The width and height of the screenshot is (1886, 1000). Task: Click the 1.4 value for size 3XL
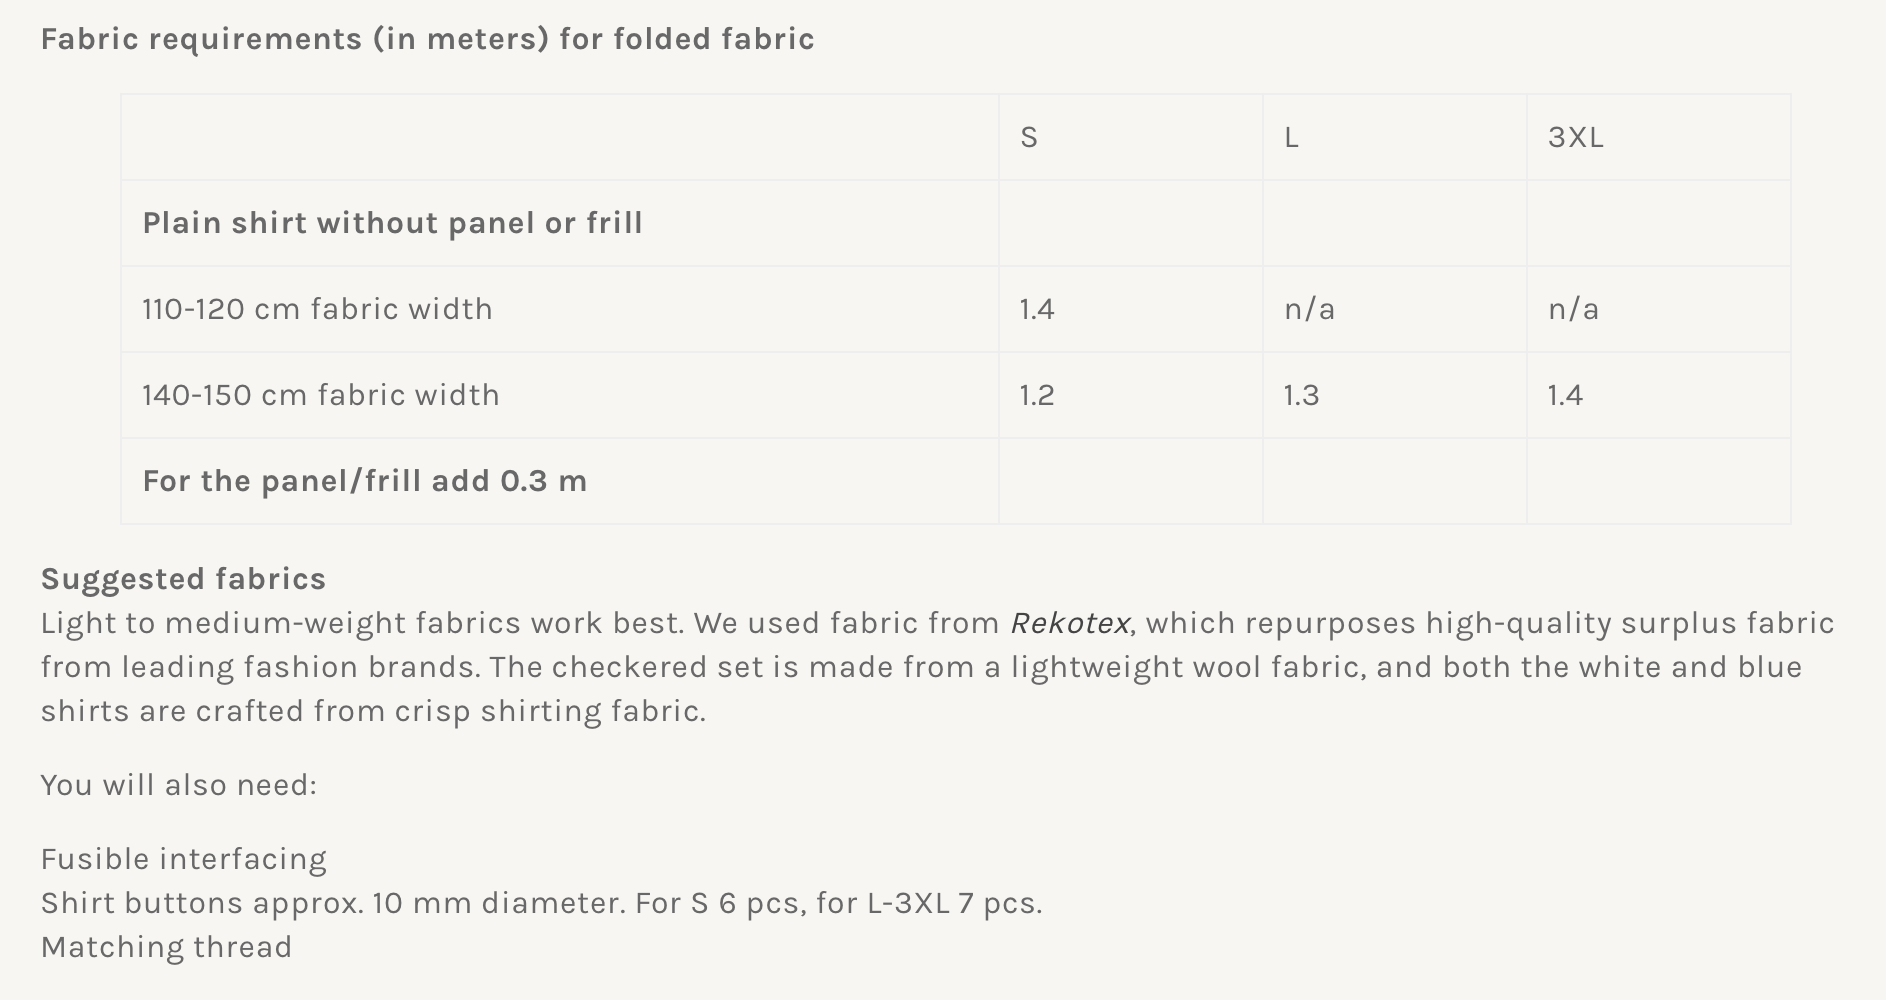point(1565,395)
